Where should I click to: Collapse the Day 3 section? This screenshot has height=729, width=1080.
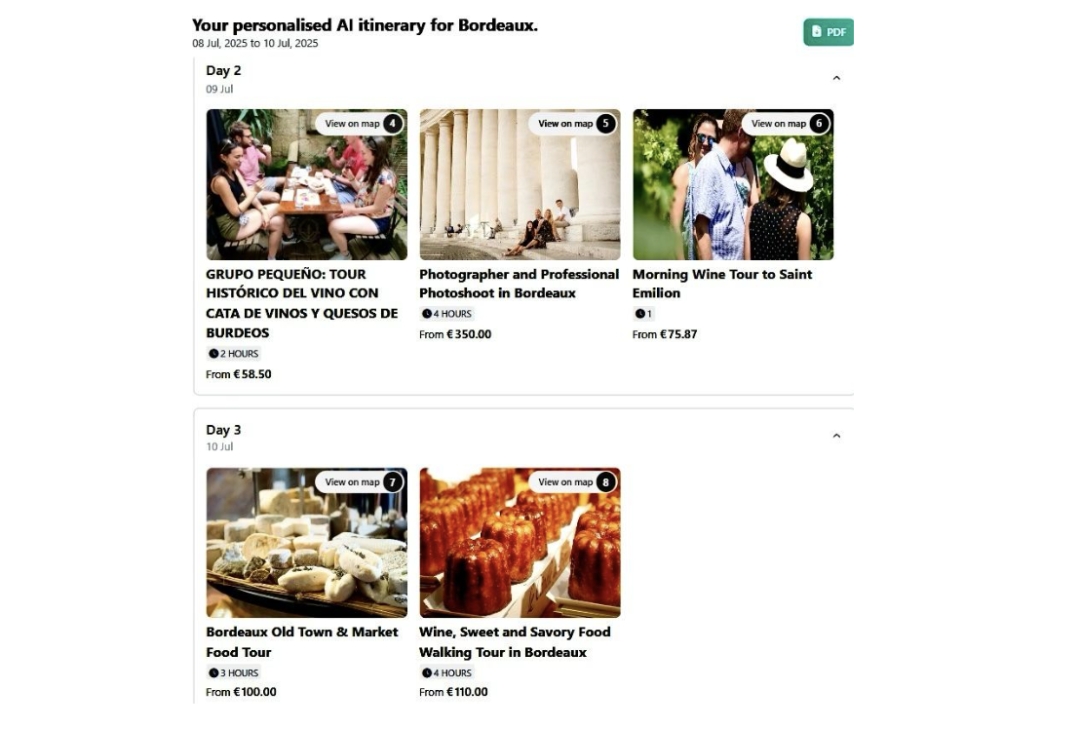(836, 435)
